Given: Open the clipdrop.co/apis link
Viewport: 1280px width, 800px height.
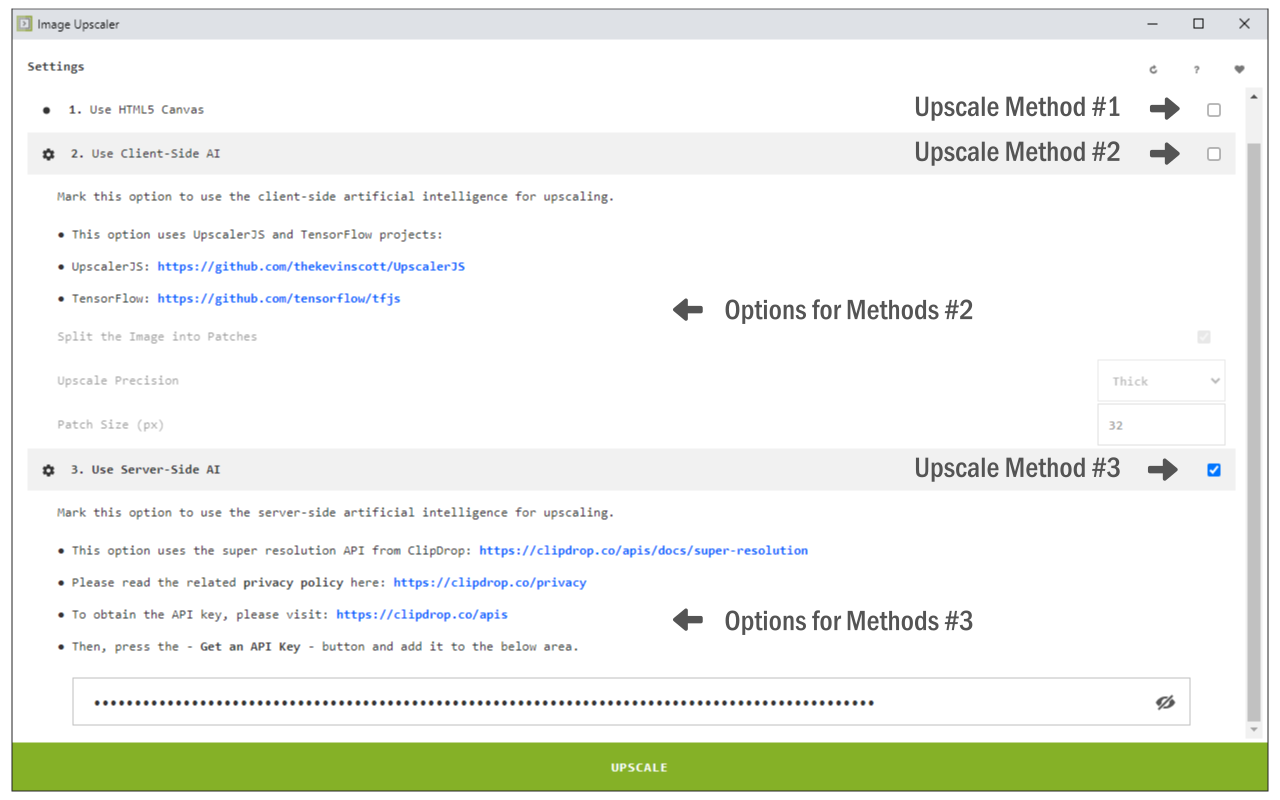Looking at the screenshot, I should (422, 615).
